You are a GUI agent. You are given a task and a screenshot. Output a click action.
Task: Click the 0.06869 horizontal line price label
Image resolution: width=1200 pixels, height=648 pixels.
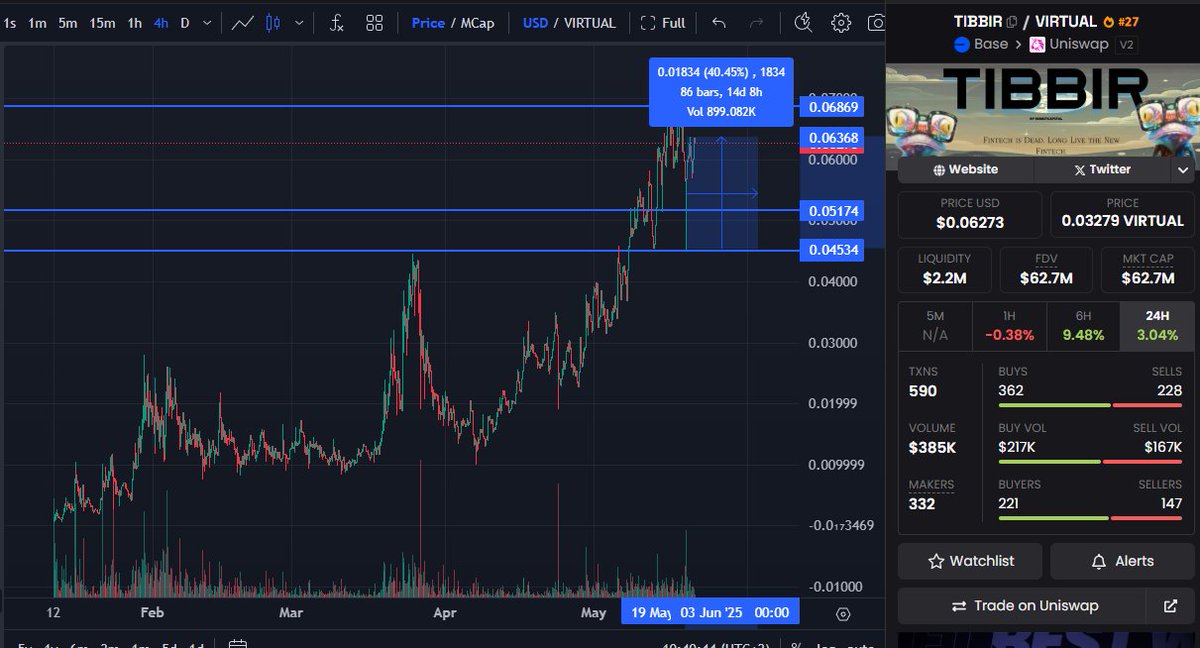[833, 106]
